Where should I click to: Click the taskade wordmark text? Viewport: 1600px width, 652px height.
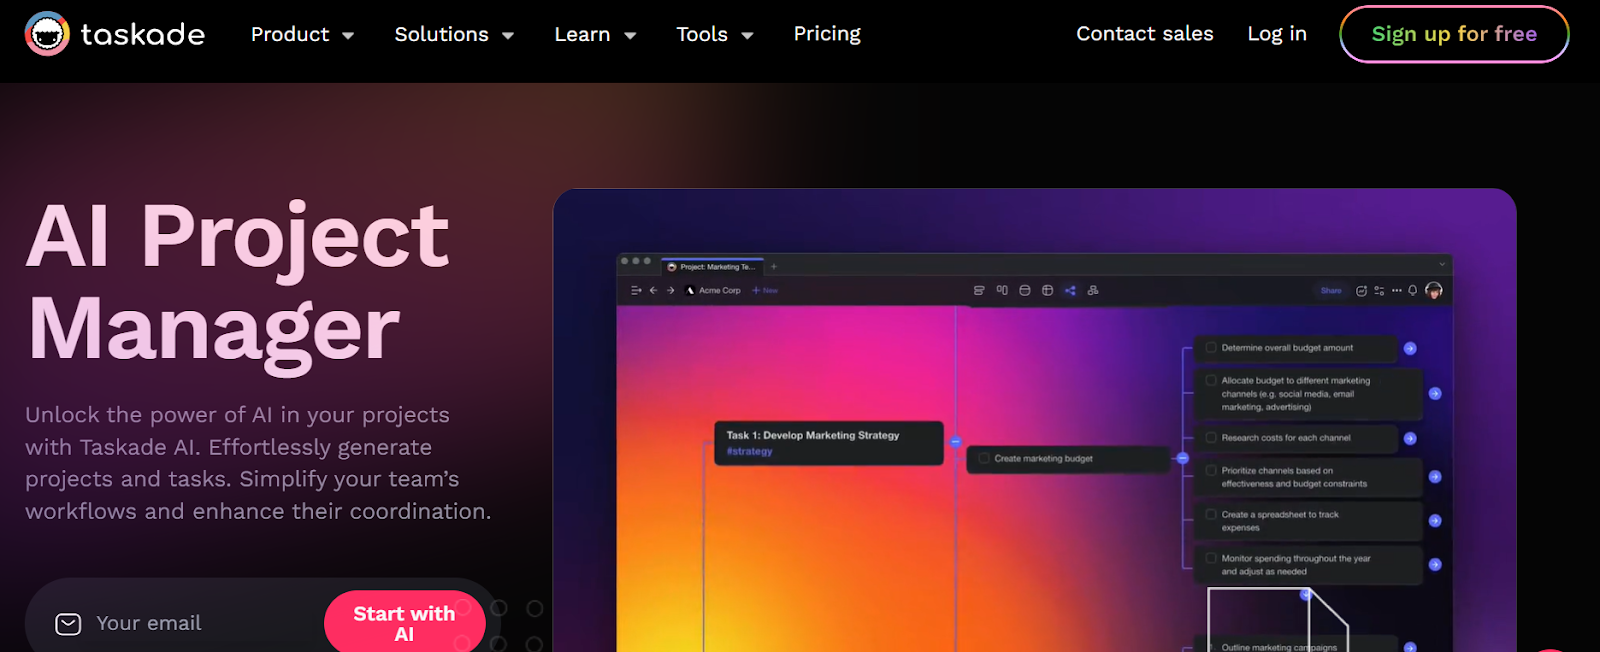(x=143, y=35)
